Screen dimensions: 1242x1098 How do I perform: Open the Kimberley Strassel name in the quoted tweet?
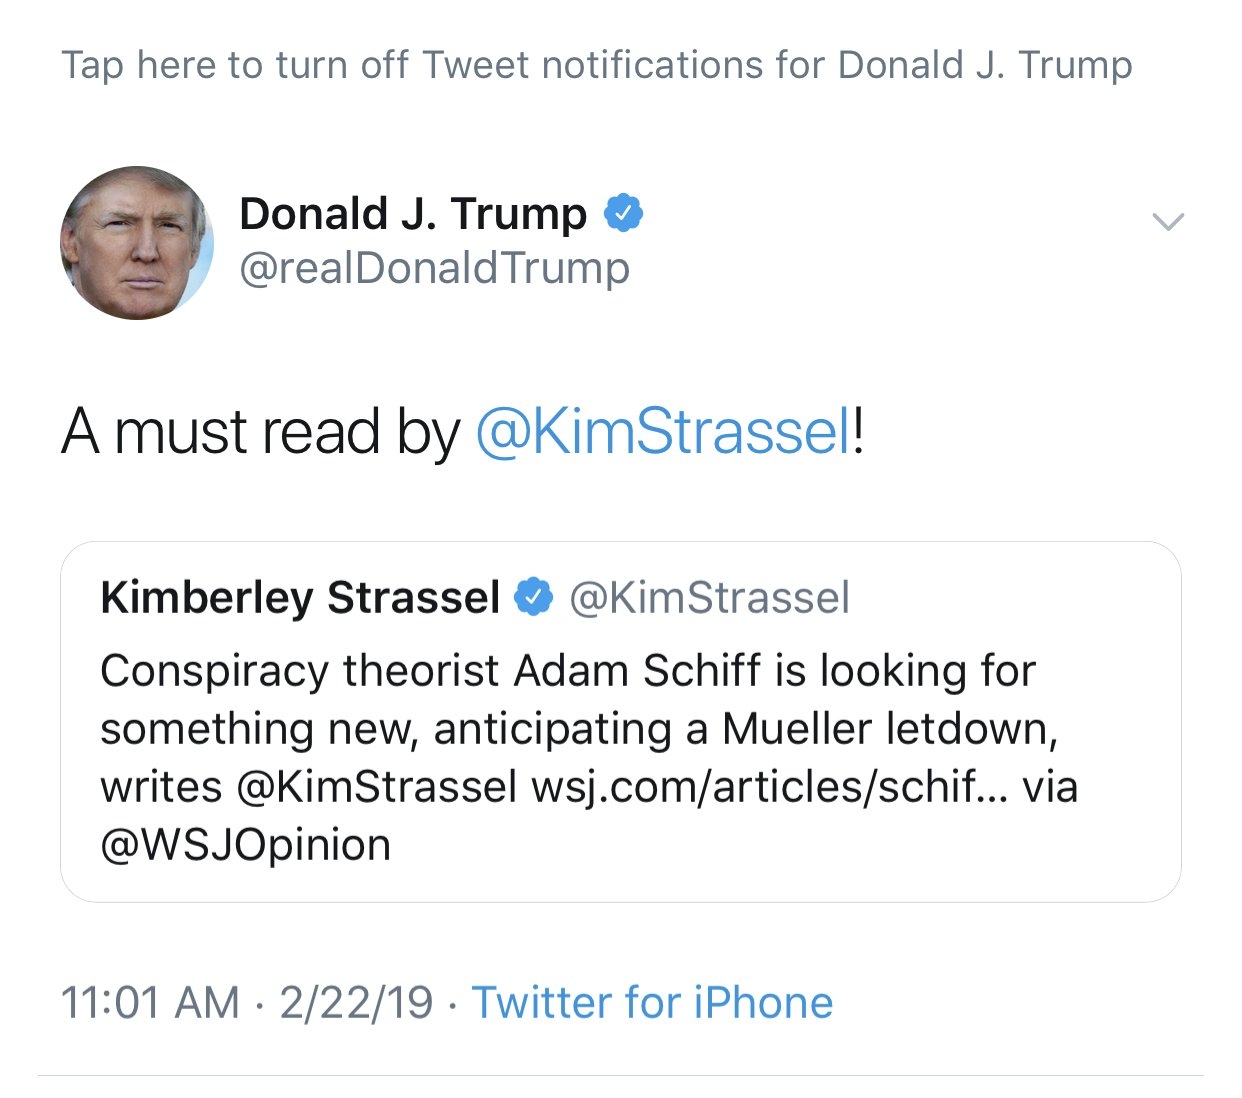[x=300, y=597]
